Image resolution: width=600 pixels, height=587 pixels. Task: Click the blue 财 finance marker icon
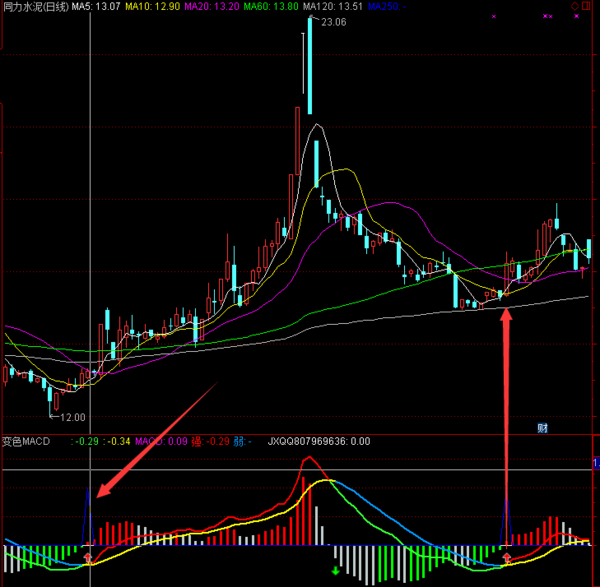pyautogui.click(x=541, y=427)
